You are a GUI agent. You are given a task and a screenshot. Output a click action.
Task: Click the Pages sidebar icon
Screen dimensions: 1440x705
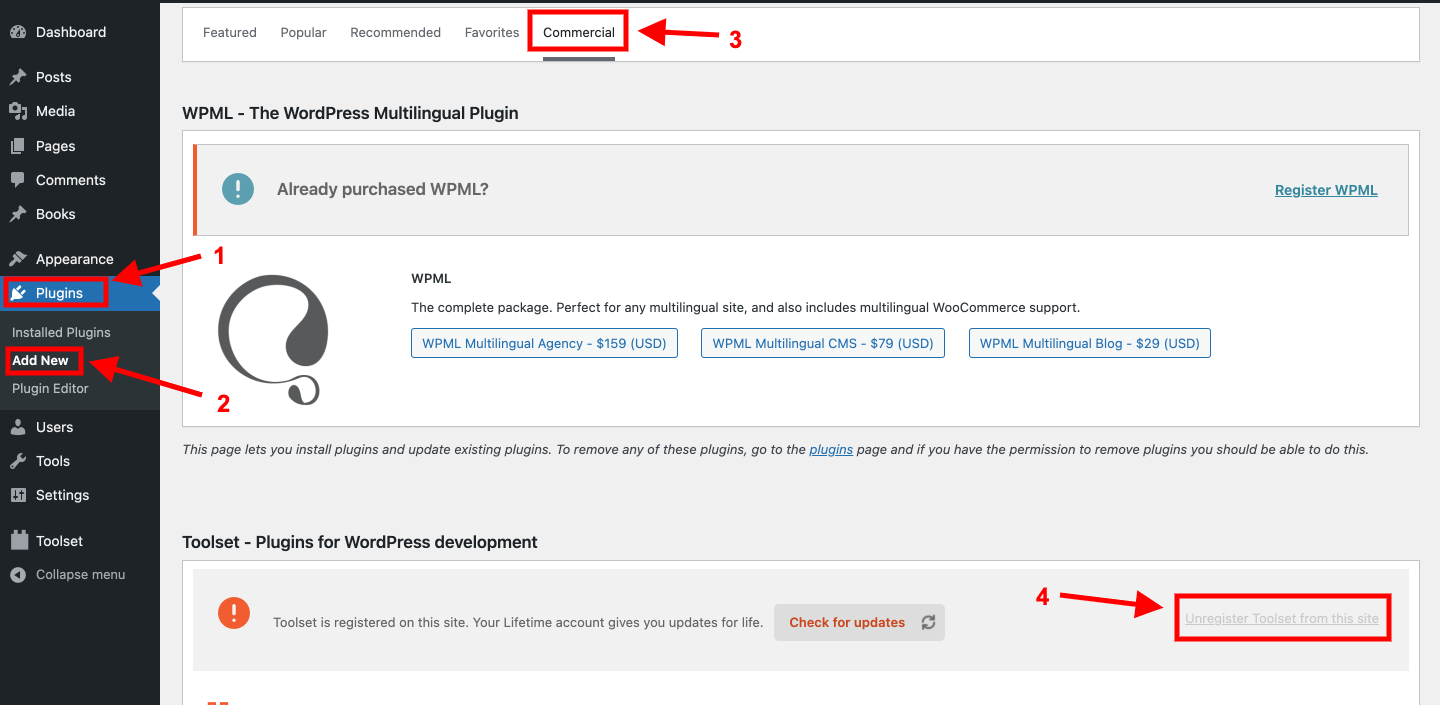click(x=18, y=146)
